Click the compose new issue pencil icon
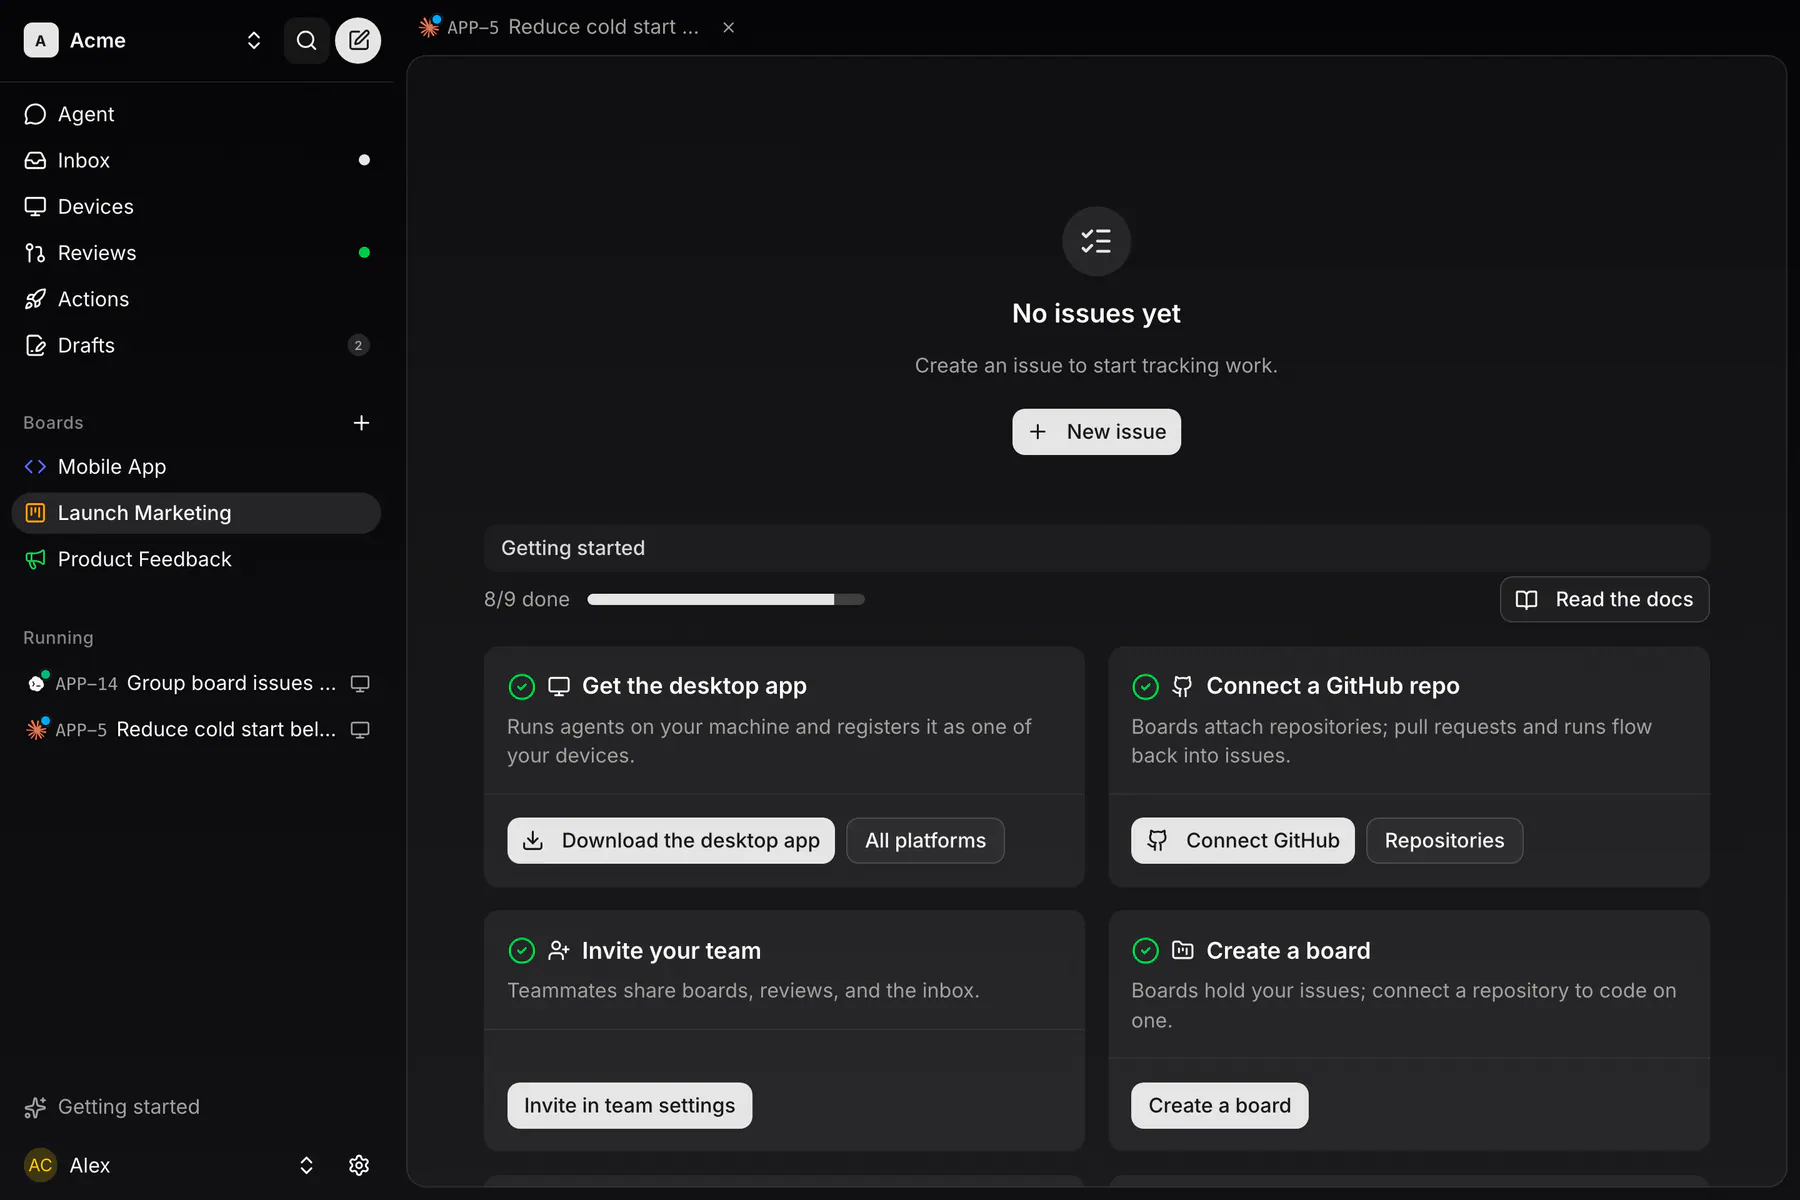The width and height of the screenshot is (1800, 1200). click(x=358, y=41)
